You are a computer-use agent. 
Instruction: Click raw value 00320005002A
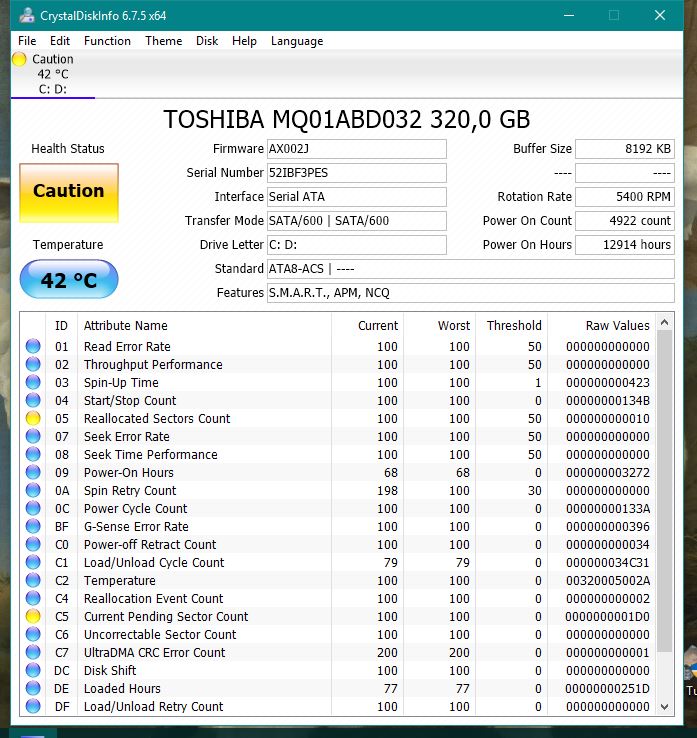coord(608,580)
